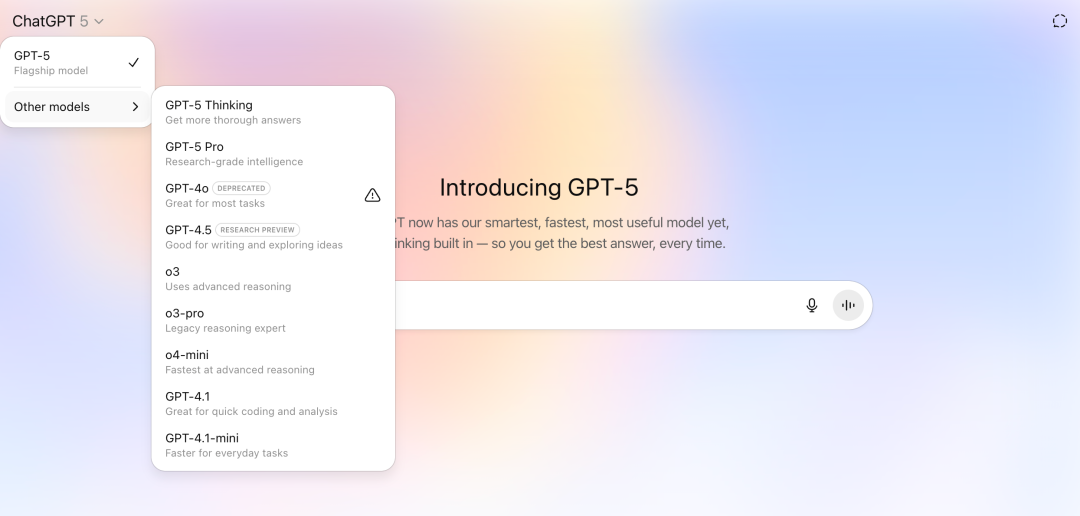Start voice mode with the waveform icon
The image size is (1080, 516).
[x=848, y=305]
